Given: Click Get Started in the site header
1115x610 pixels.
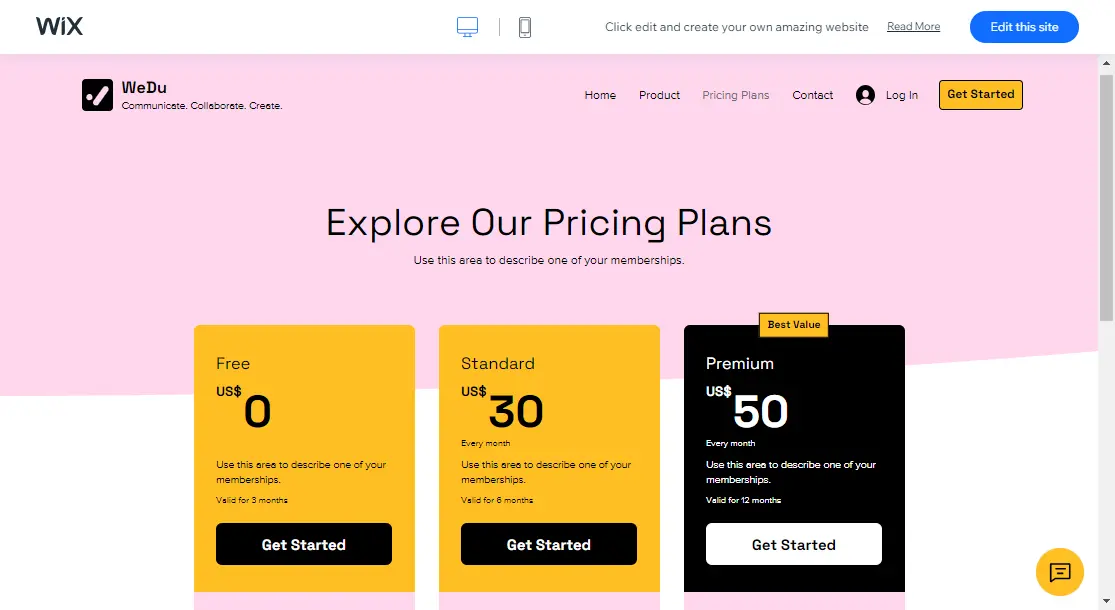Looking at the screenshot, I should (x=980, y=94).
